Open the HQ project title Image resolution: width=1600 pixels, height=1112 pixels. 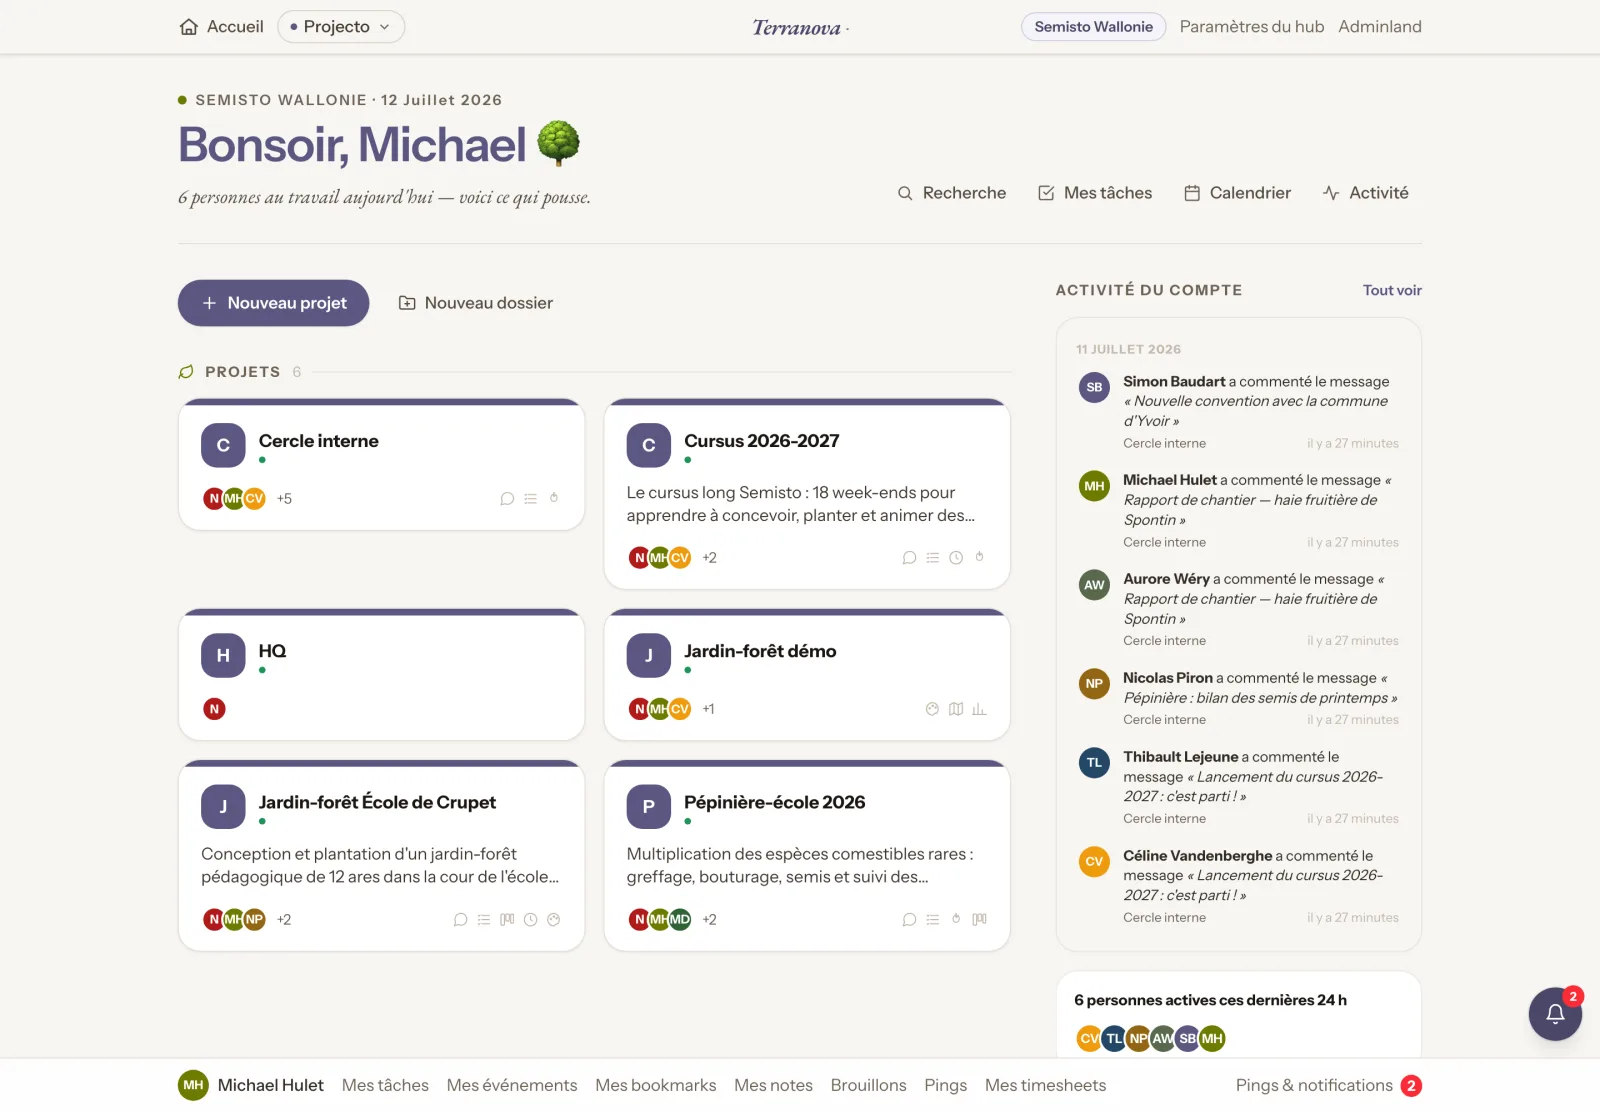pyautogui.click(x=273, y=651)
